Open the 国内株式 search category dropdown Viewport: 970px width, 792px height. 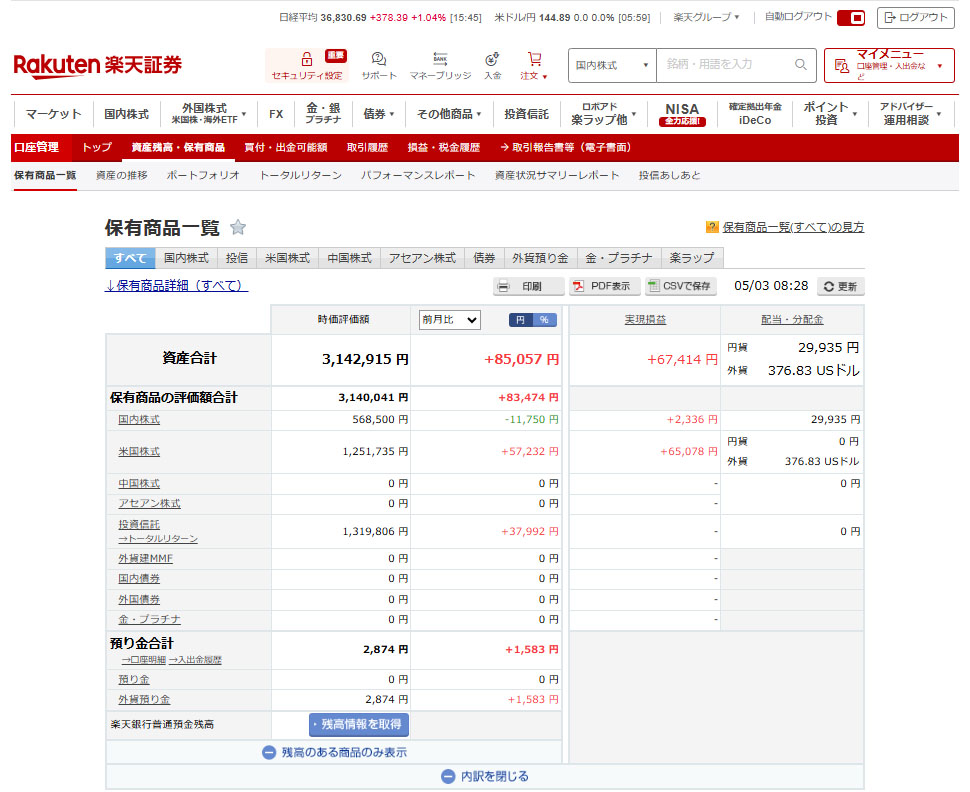click(x=612, y=65)
